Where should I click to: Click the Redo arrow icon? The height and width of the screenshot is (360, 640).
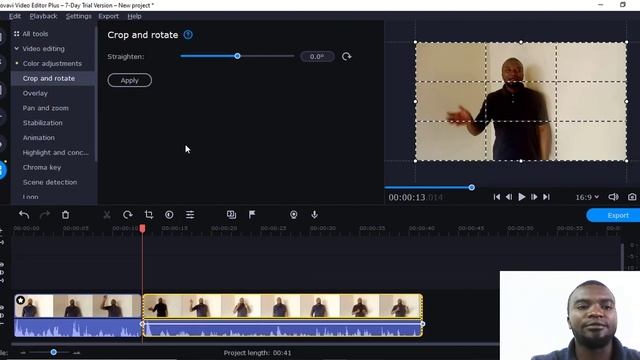pyautogui.click(x=45, y=215)
